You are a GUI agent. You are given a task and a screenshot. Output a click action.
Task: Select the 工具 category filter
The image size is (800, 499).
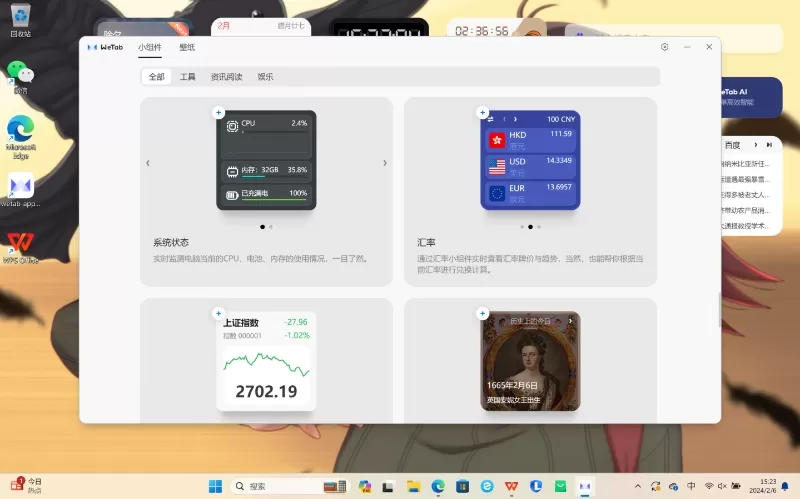coord(188,77)
